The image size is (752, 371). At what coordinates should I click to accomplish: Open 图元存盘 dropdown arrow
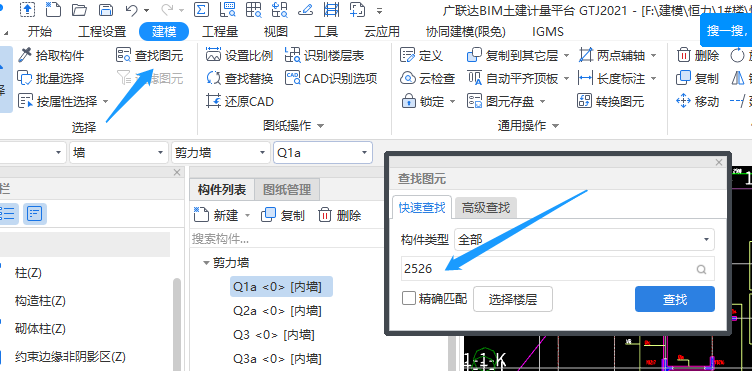click(x=542, y=101)
